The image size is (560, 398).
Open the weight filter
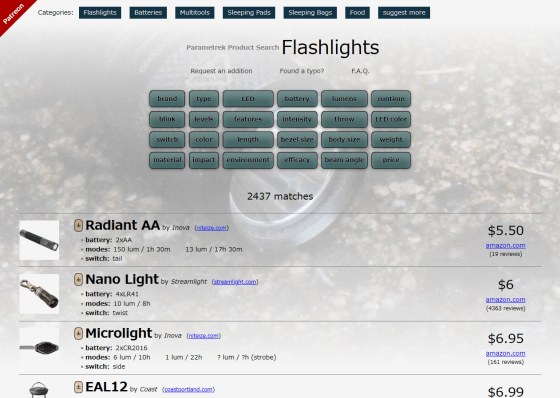[391, 139]
